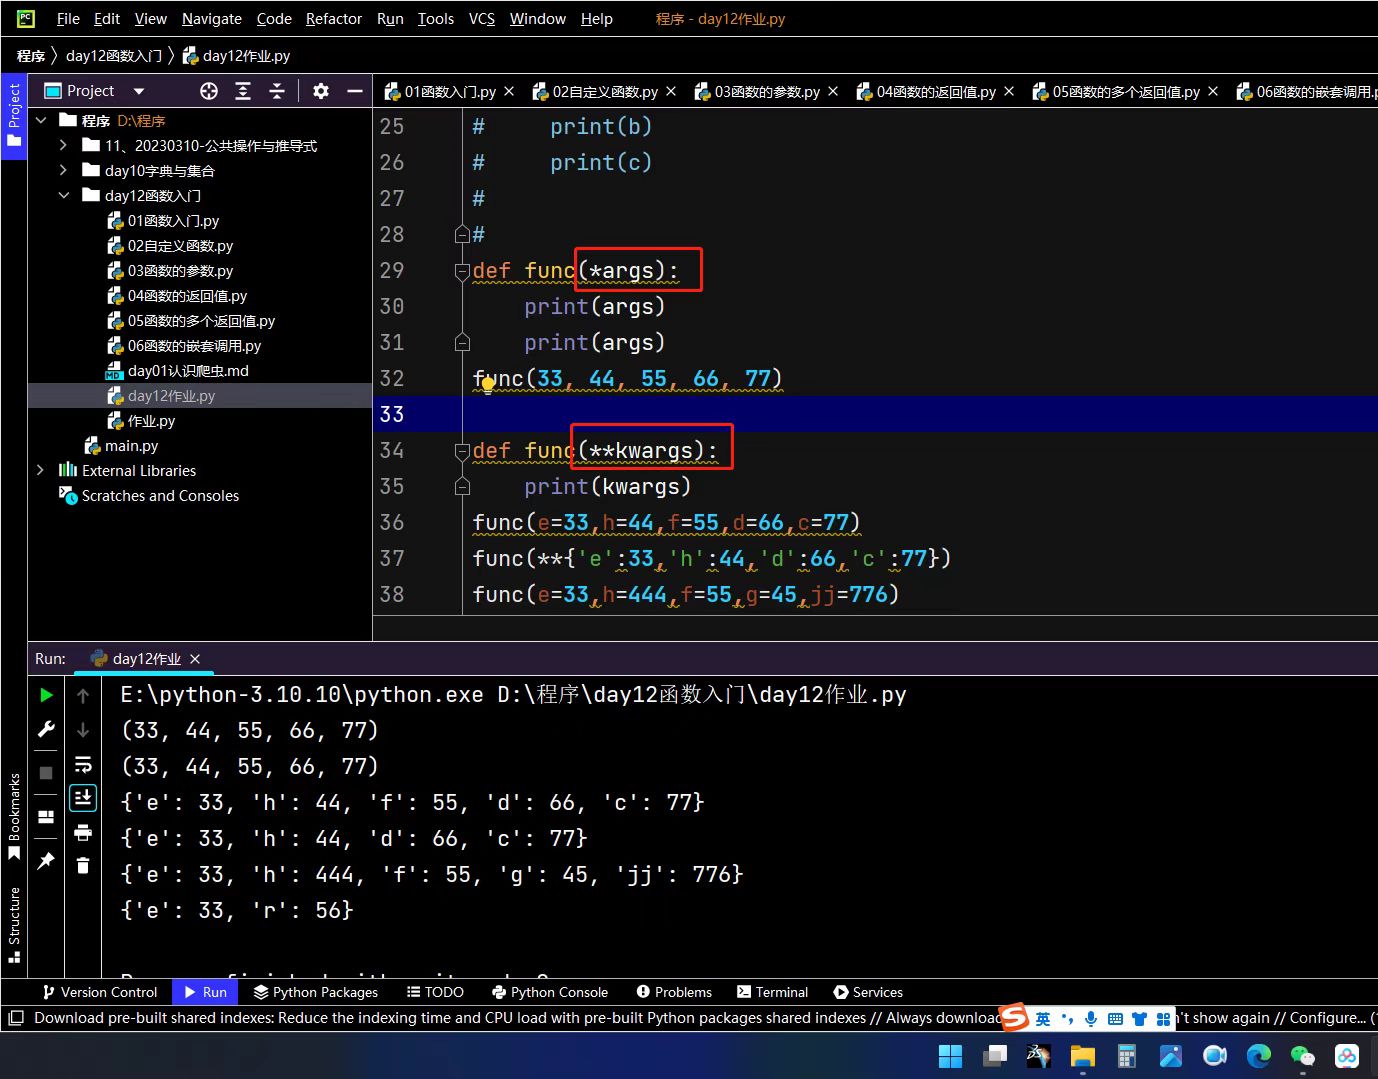1378x1079 pixels.
Task: Open the Refactor menu
Action: click(333, 19)
